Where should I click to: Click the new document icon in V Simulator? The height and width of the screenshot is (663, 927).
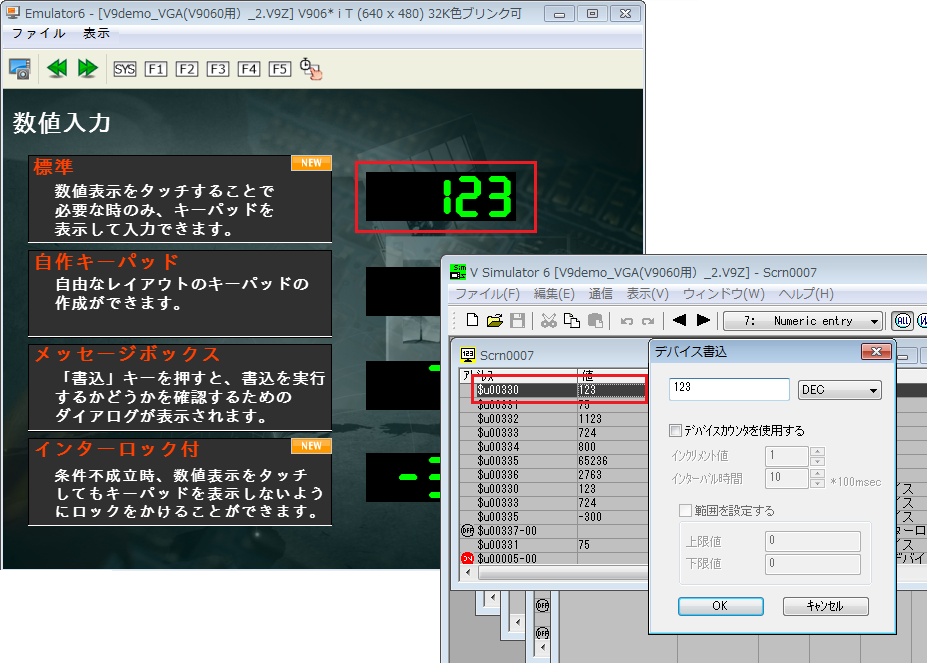point(472,320)
